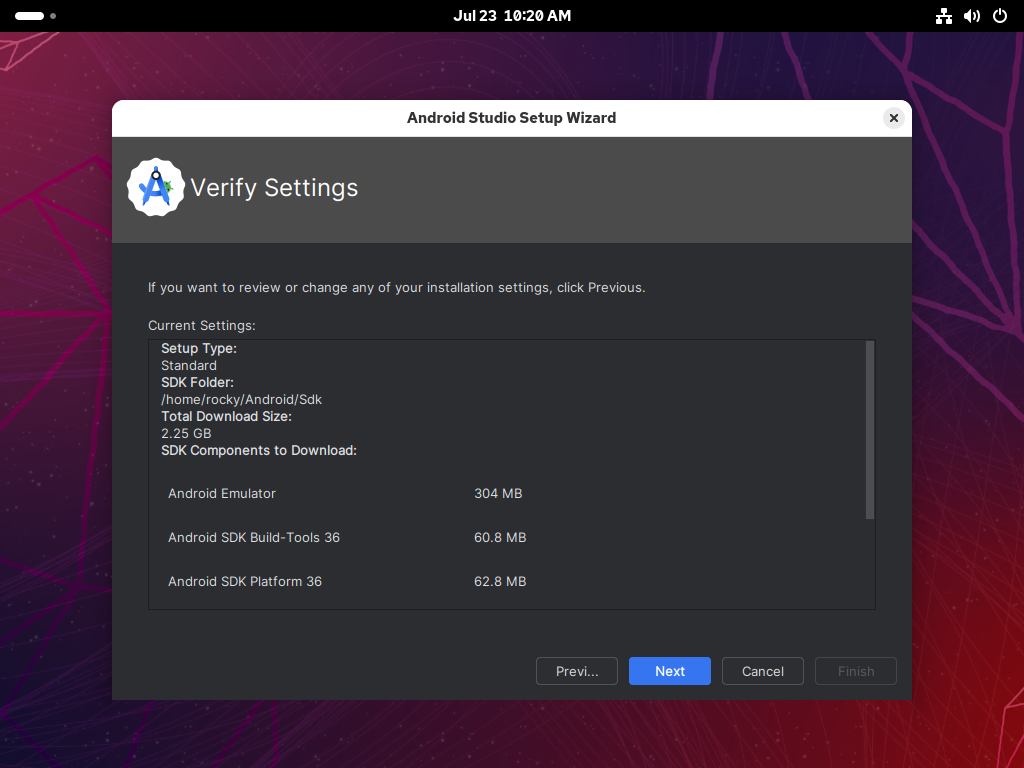Click the 304 MB size value
1024x768 pixels.
[498, 494]
